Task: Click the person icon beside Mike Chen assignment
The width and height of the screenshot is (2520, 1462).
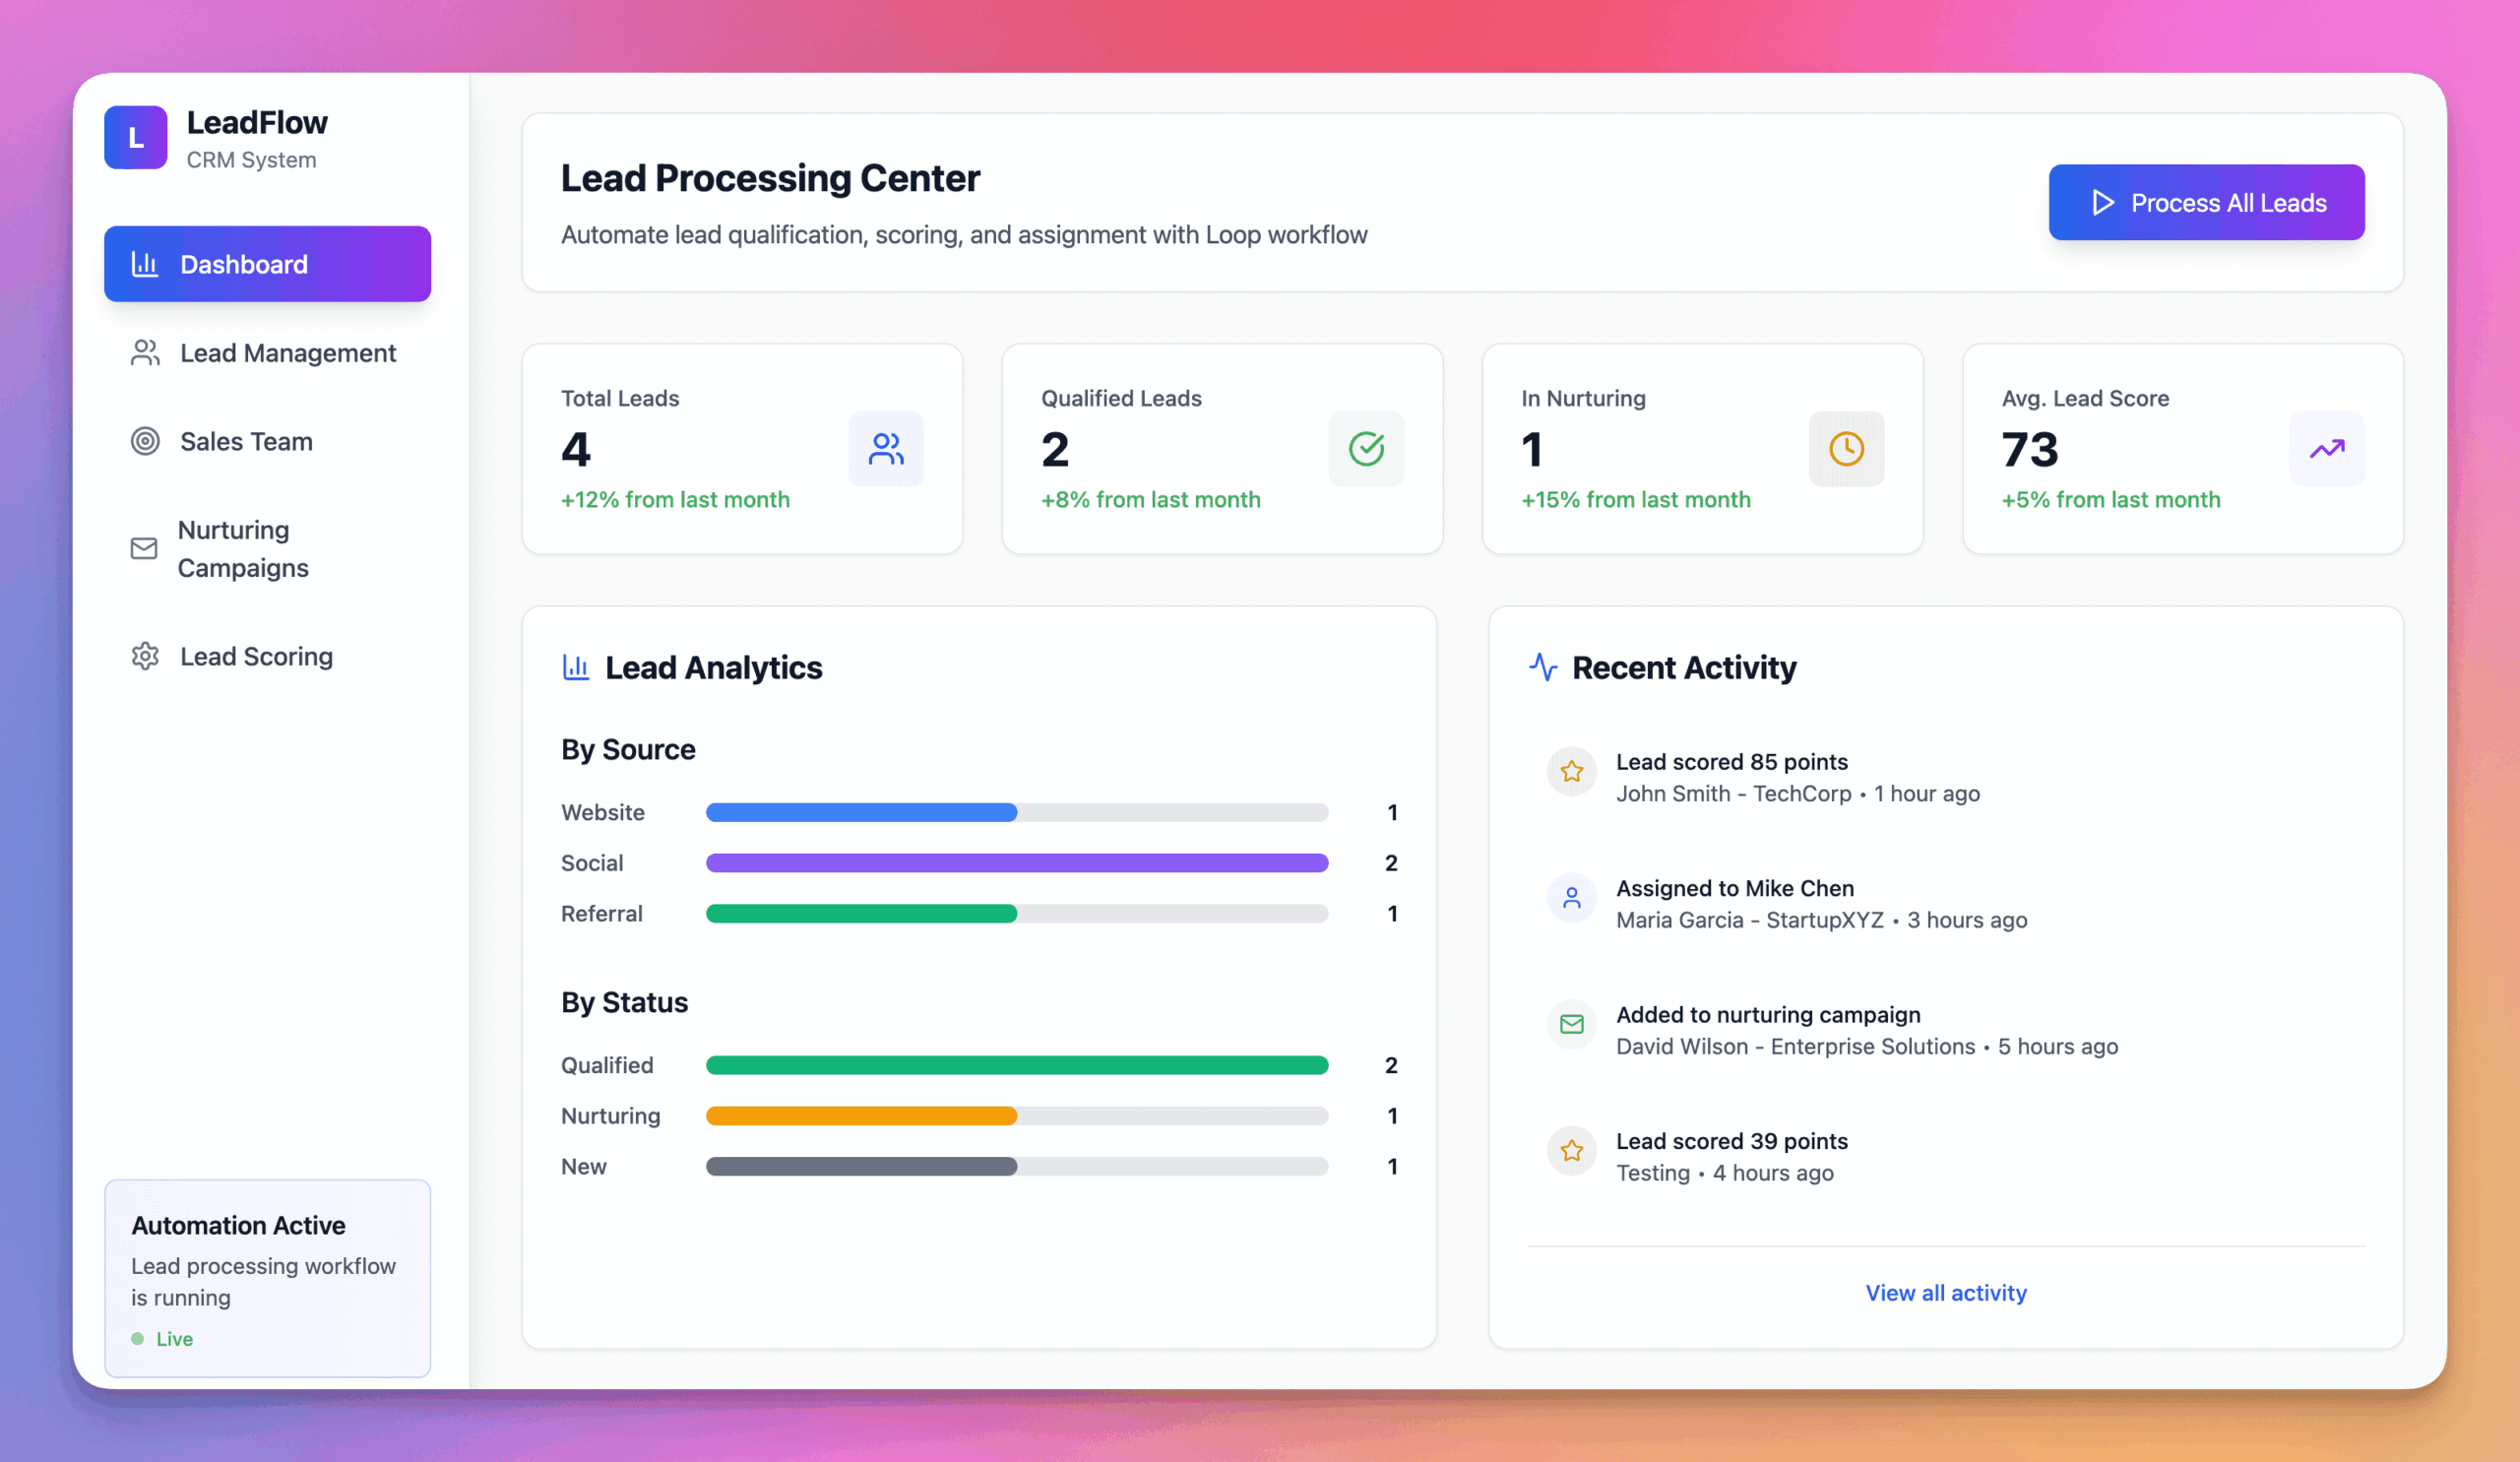Action: tap(1571, 899)
